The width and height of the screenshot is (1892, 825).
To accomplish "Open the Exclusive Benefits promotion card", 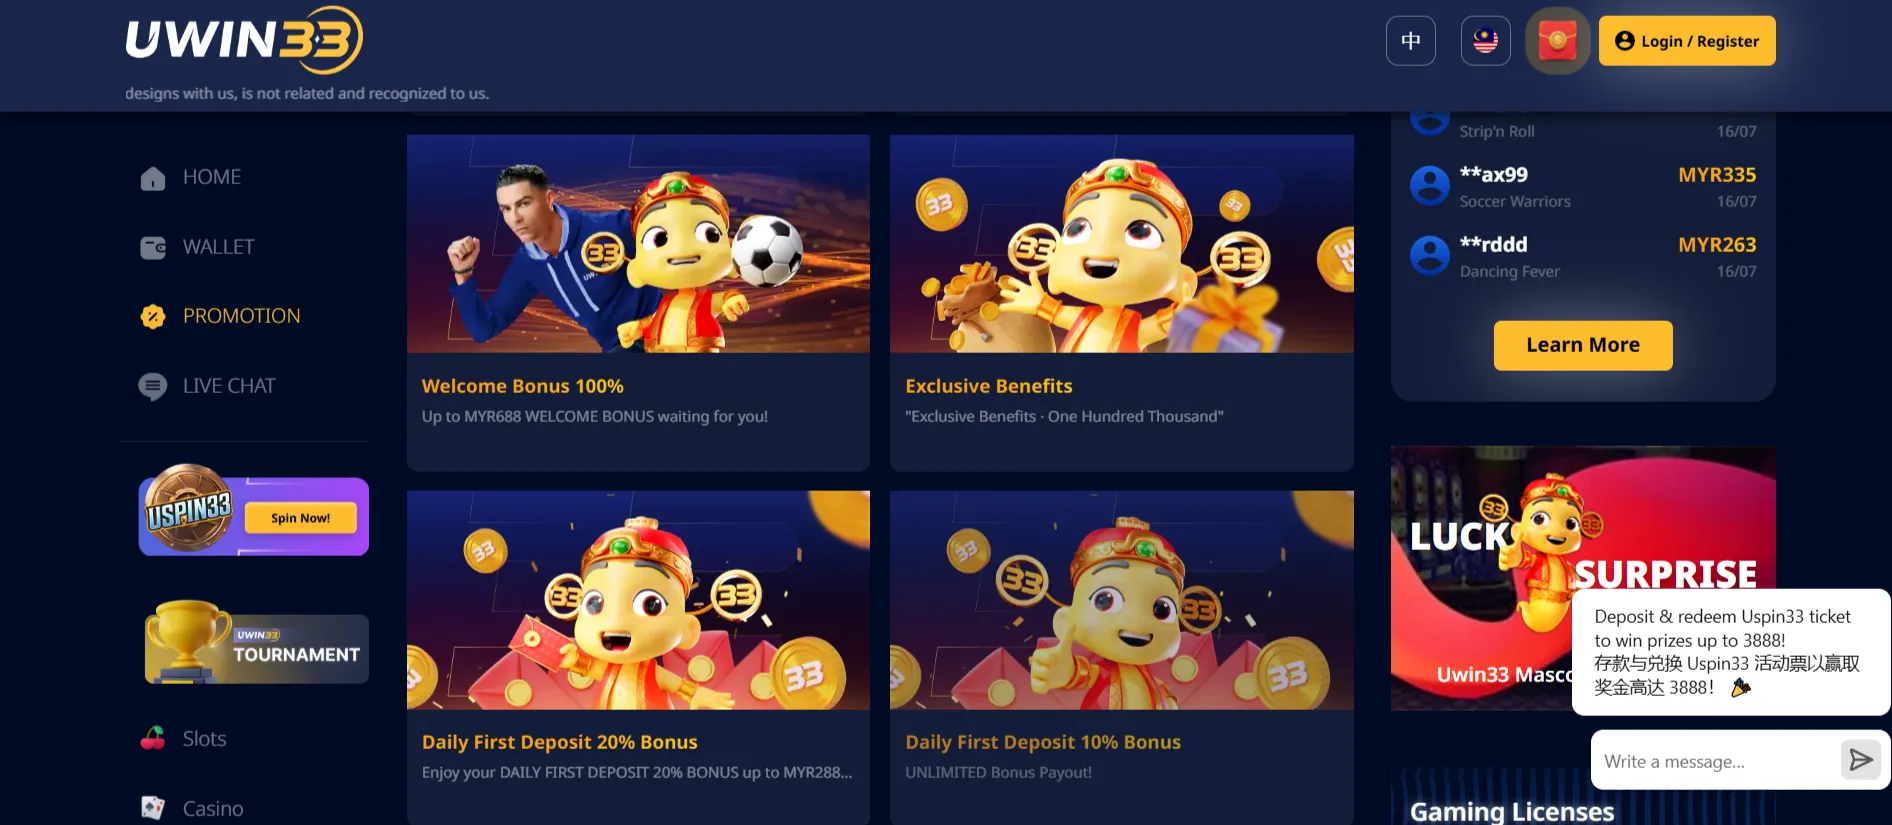I will 1122,303.
